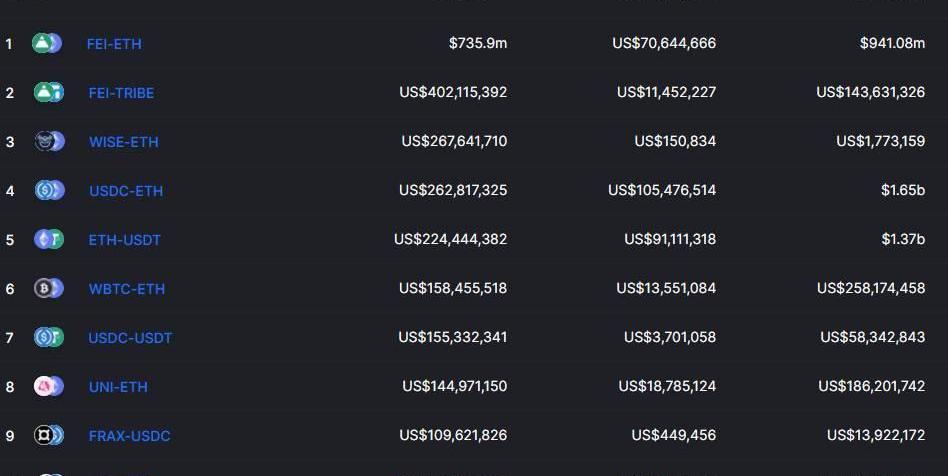Click the FEI-ETH pair token icon
The width and height of the screenshot is (948, 476).
click(47, 43)
